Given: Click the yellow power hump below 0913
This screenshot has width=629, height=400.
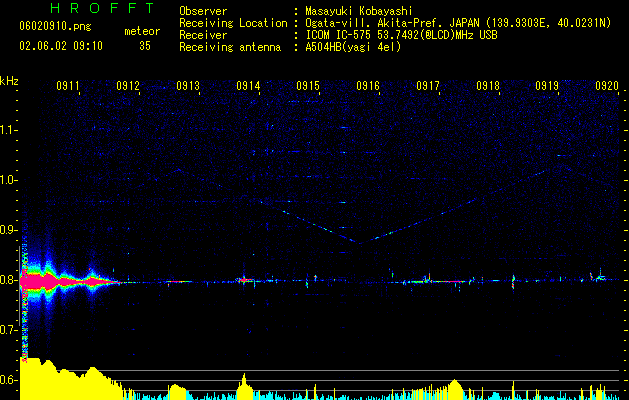Looking at the screenshot, I should coord(177,392).
